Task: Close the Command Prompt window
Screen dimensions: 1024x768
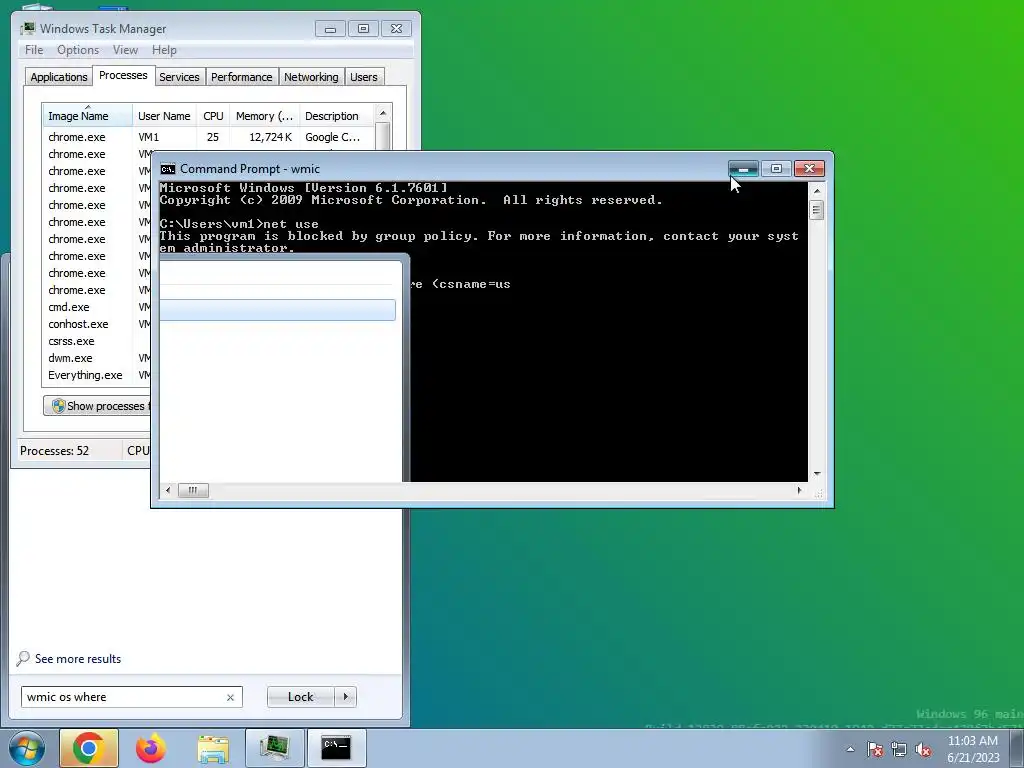Action: (x=809, y=168)
